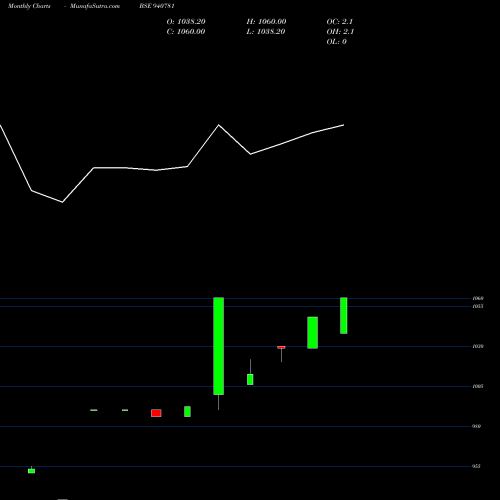Click the small green candle with upper wick
Viewport: 500px width, 500px height.
250,379
